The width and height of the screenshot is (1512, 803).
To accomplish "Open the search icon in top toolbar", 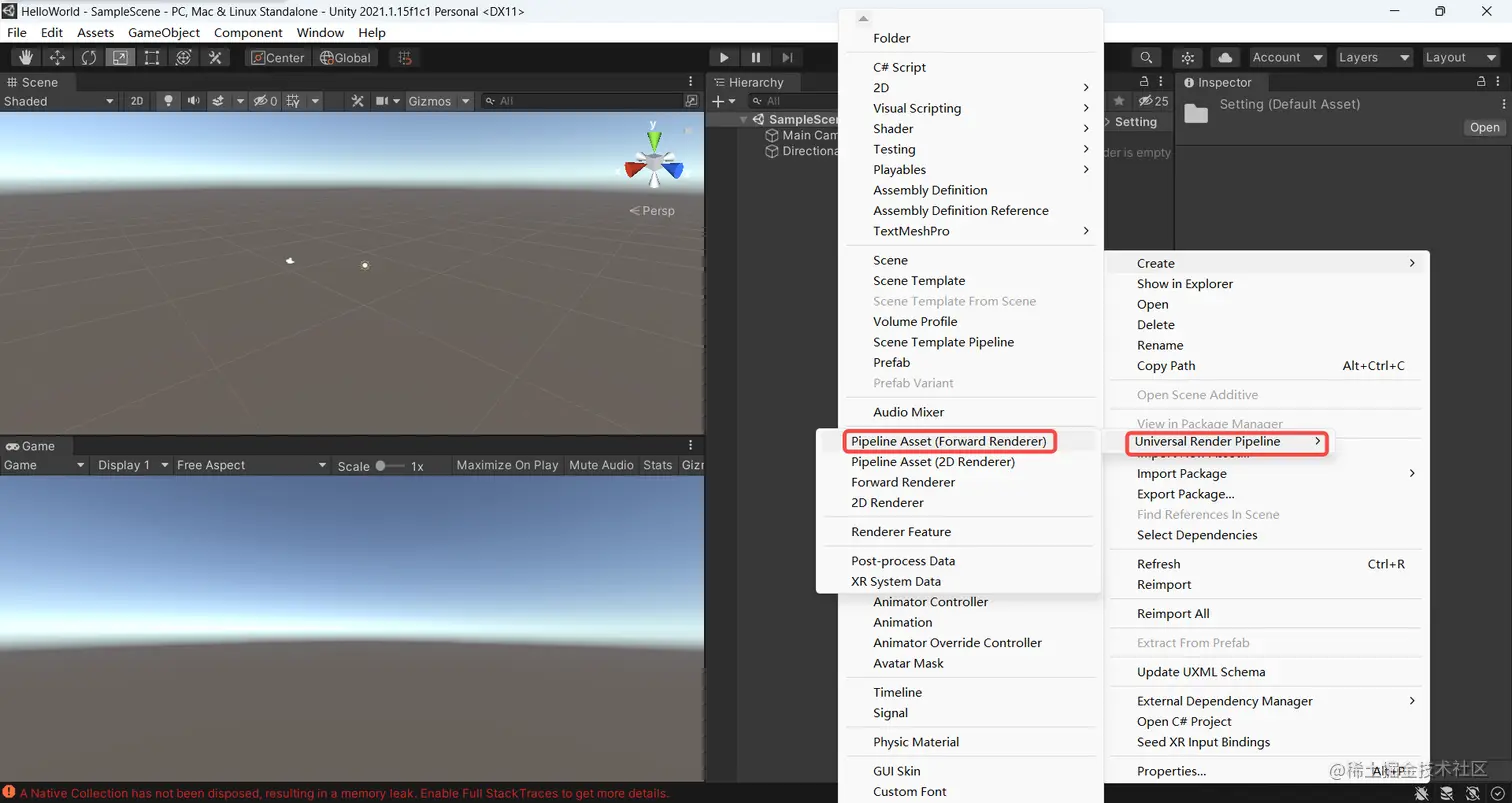I will [x=1146, y=57].
